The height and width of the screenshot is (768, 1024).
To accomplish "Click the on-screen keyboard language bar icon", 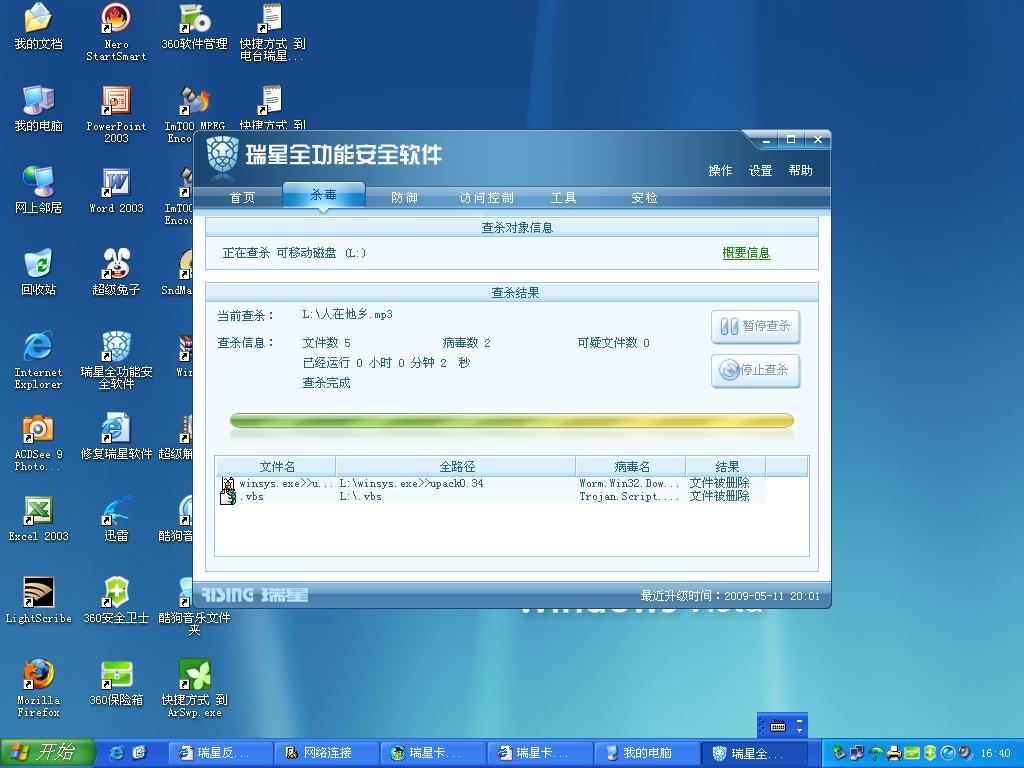I will [778, 726].
